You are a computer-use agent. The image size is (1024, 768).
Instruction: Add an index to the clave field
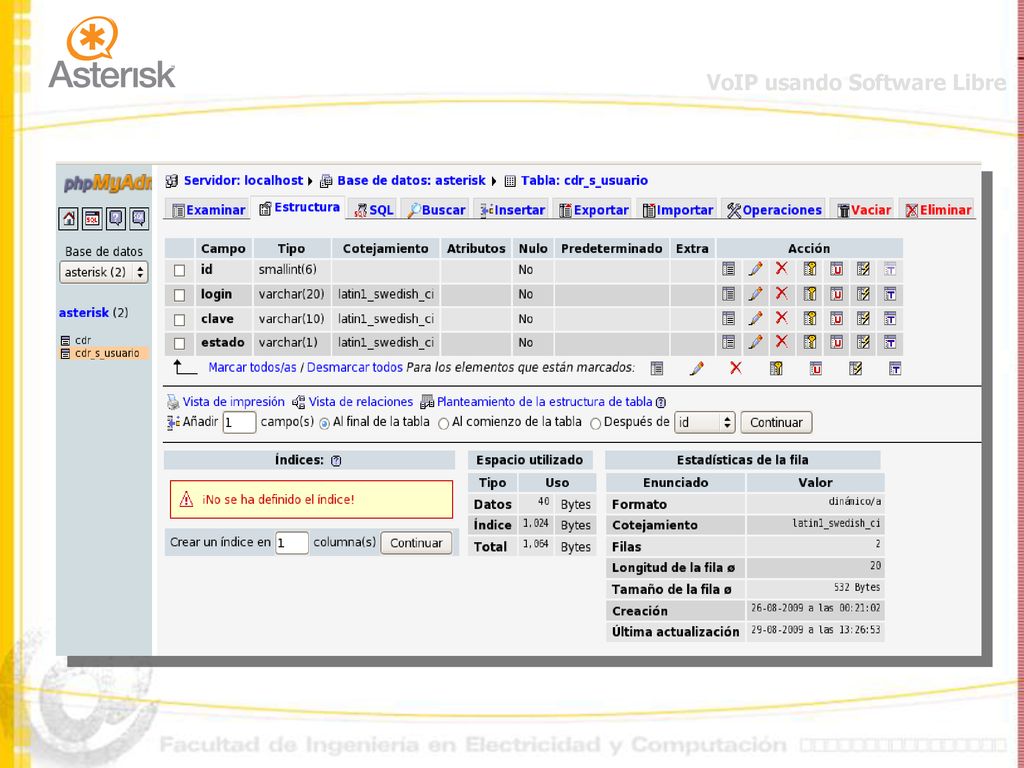[x=863, y=318]
